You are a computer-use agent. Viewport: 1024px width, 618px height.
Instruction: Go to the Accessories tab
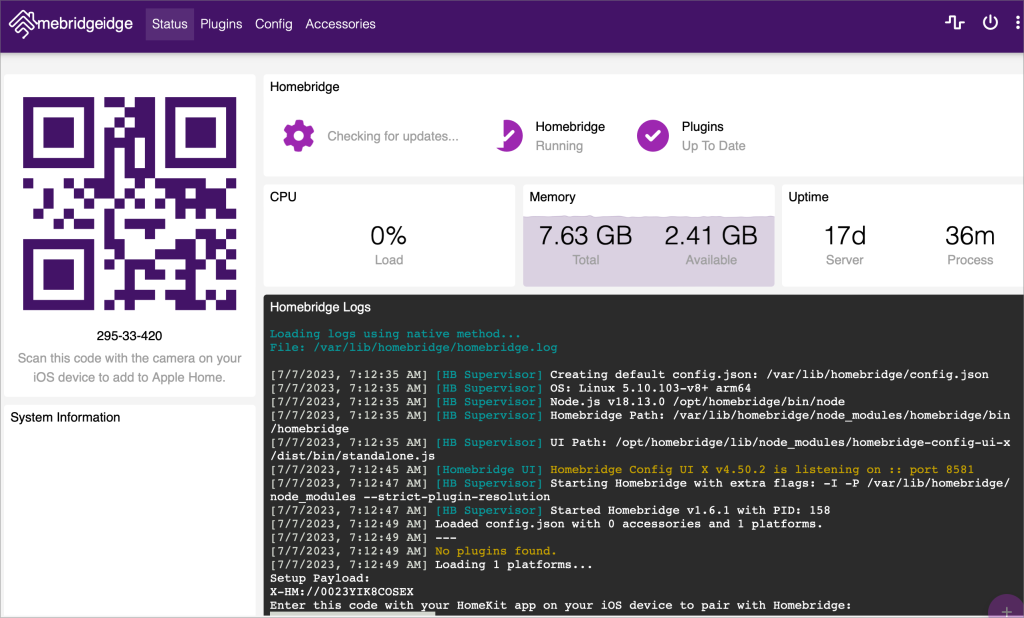[340, 24]
